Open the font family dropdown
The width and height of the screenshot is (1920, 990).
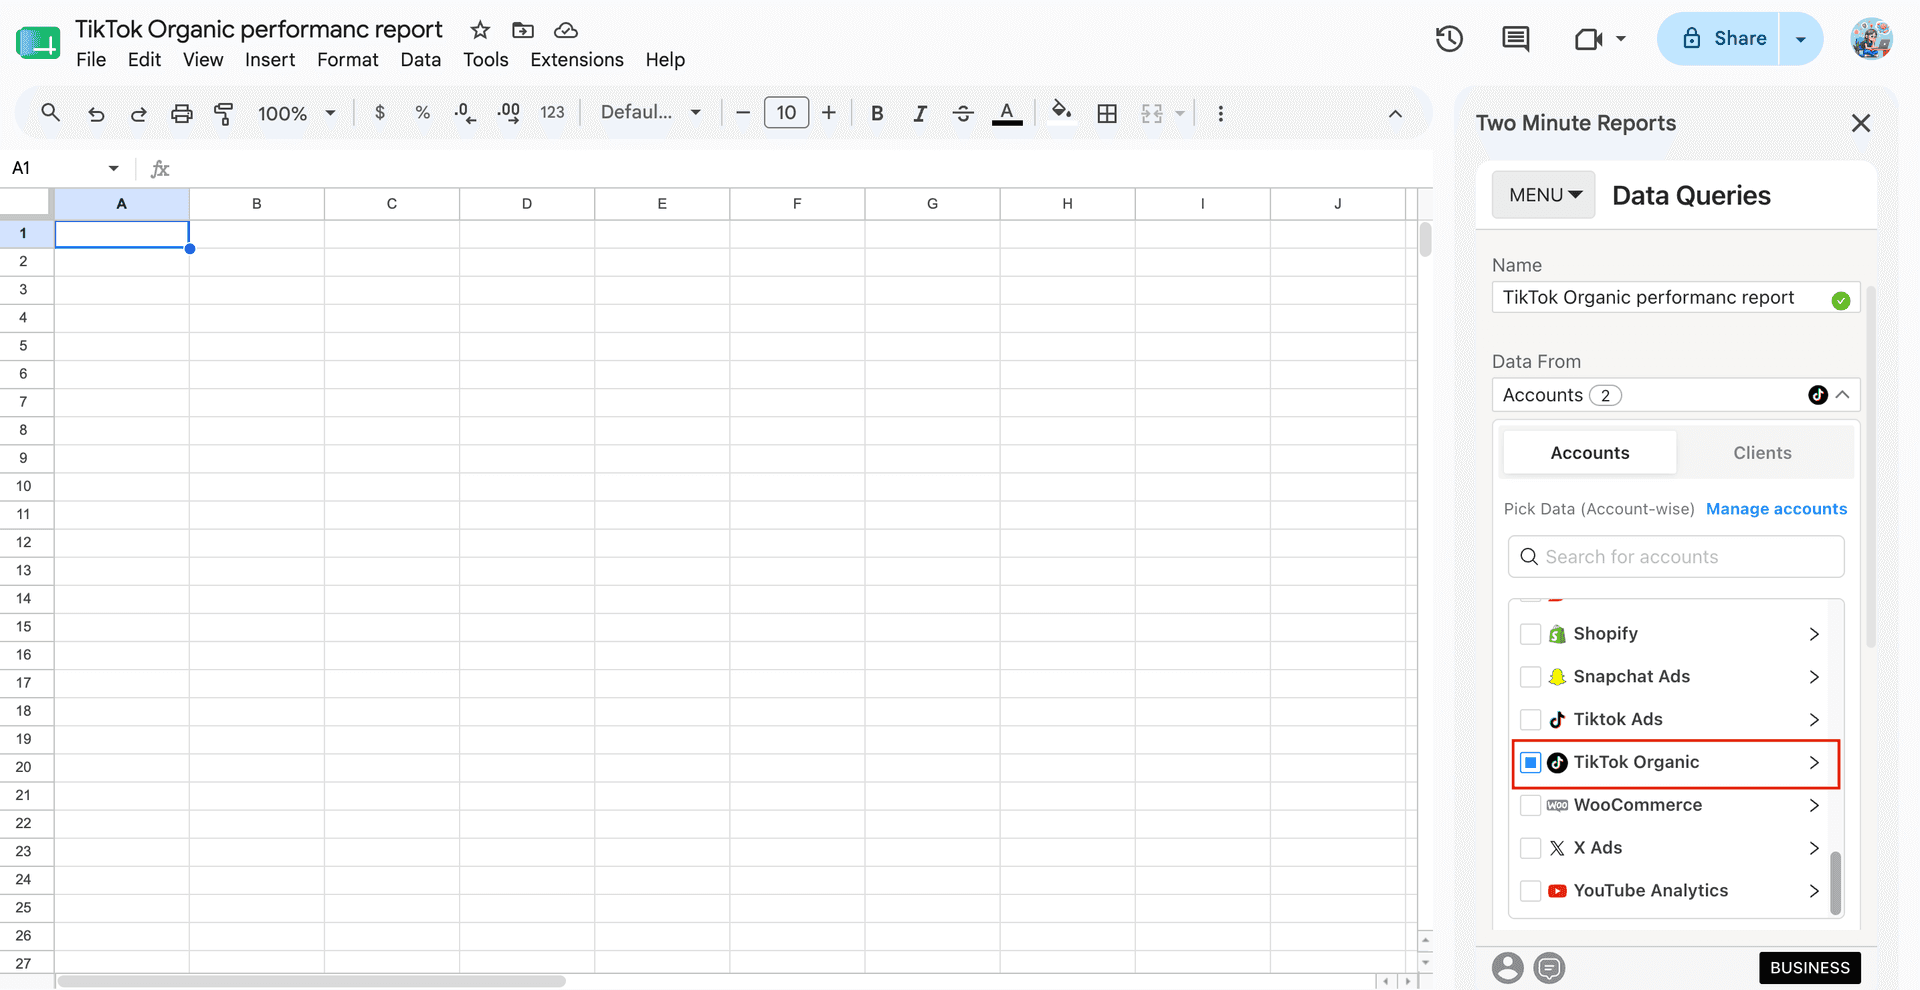pyautogui.click(x=650, y=113)
